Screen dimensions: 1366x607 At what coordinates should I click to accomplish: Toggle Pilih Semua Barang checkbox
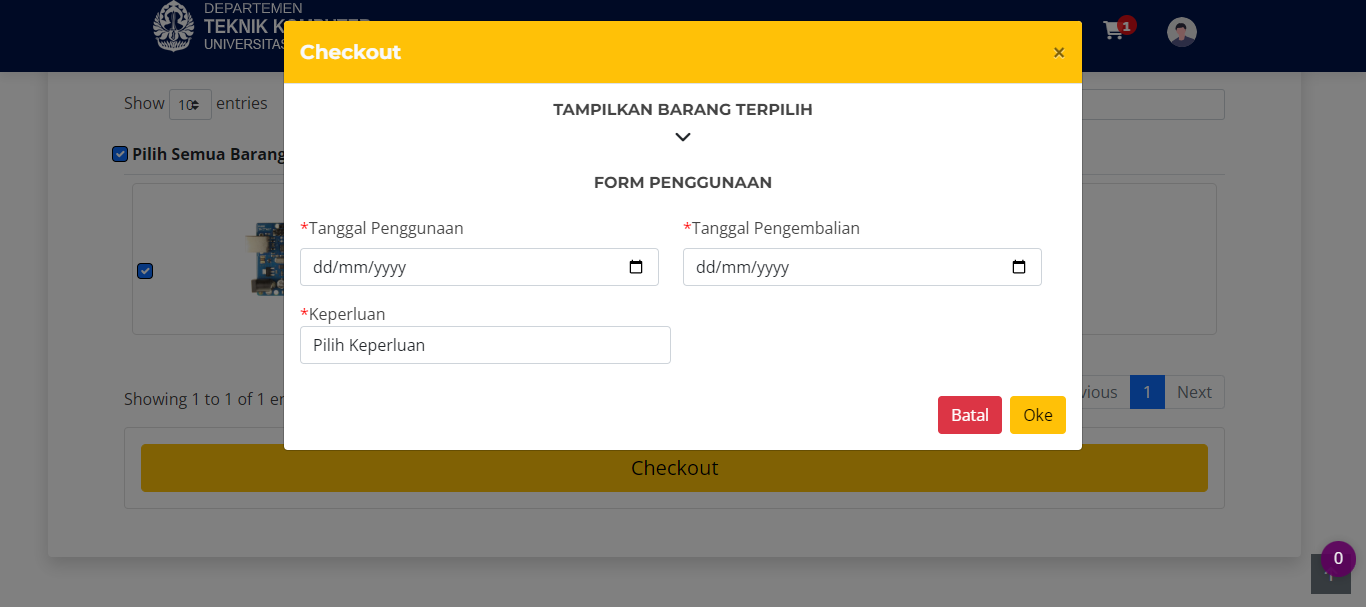[x=120, y=154]
